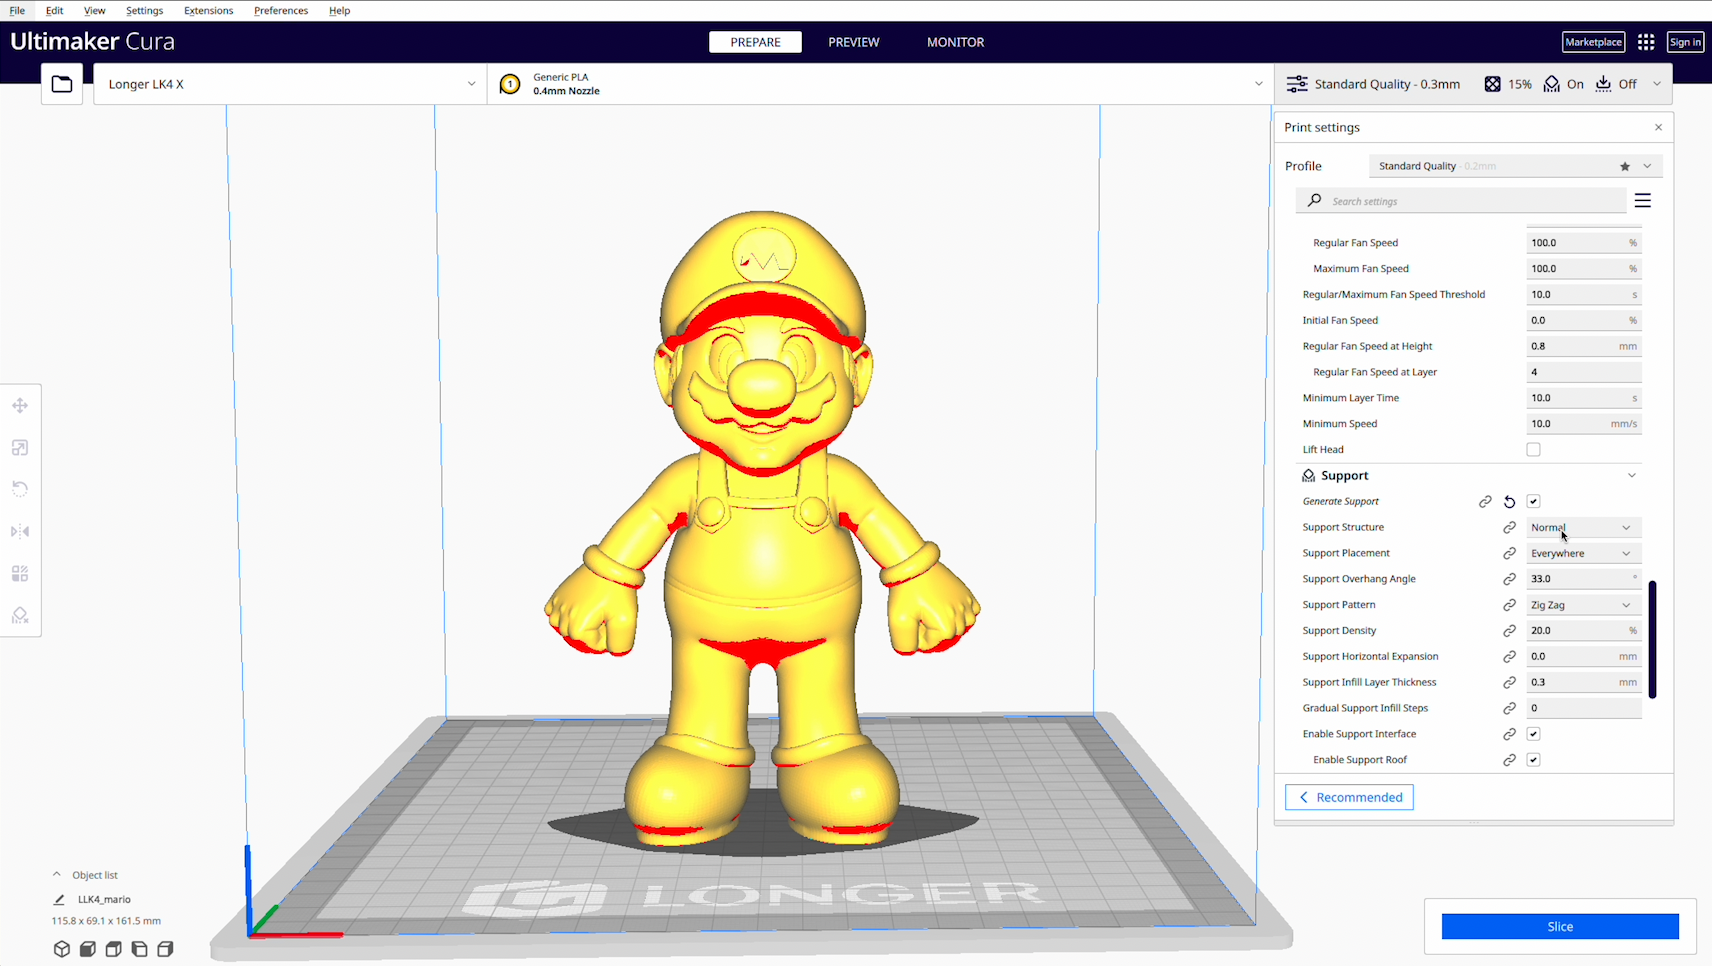
Task: Switch to front view icon
Action: 88,949
